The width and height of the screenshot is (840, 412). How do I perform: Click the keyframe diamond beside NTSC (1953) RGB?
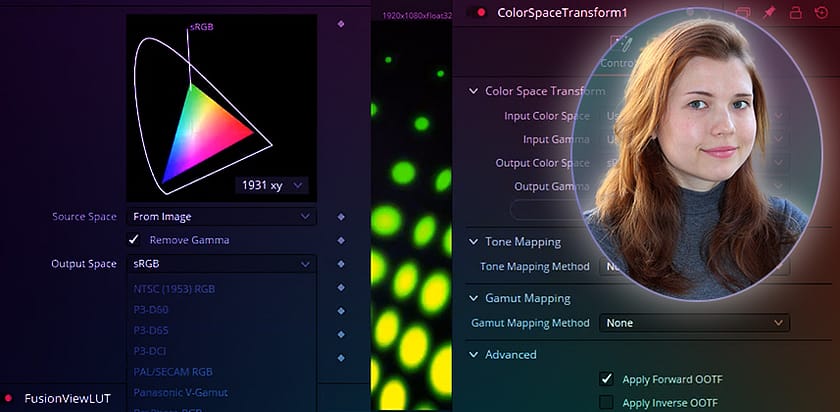pyautogui.click(x=341, y=288)
